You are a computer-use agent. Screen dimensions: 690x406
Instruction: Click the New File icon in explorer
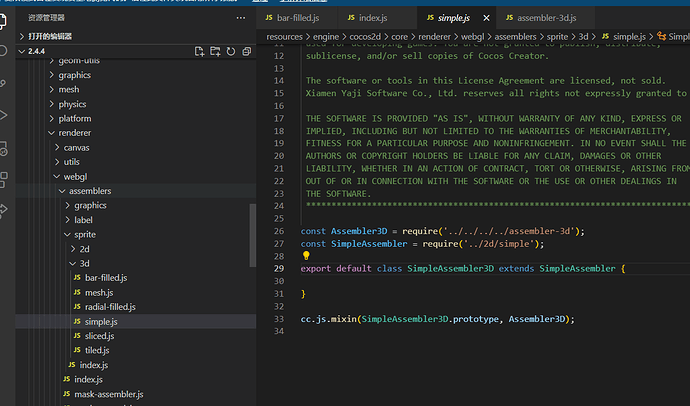click(x=200, y=51)
